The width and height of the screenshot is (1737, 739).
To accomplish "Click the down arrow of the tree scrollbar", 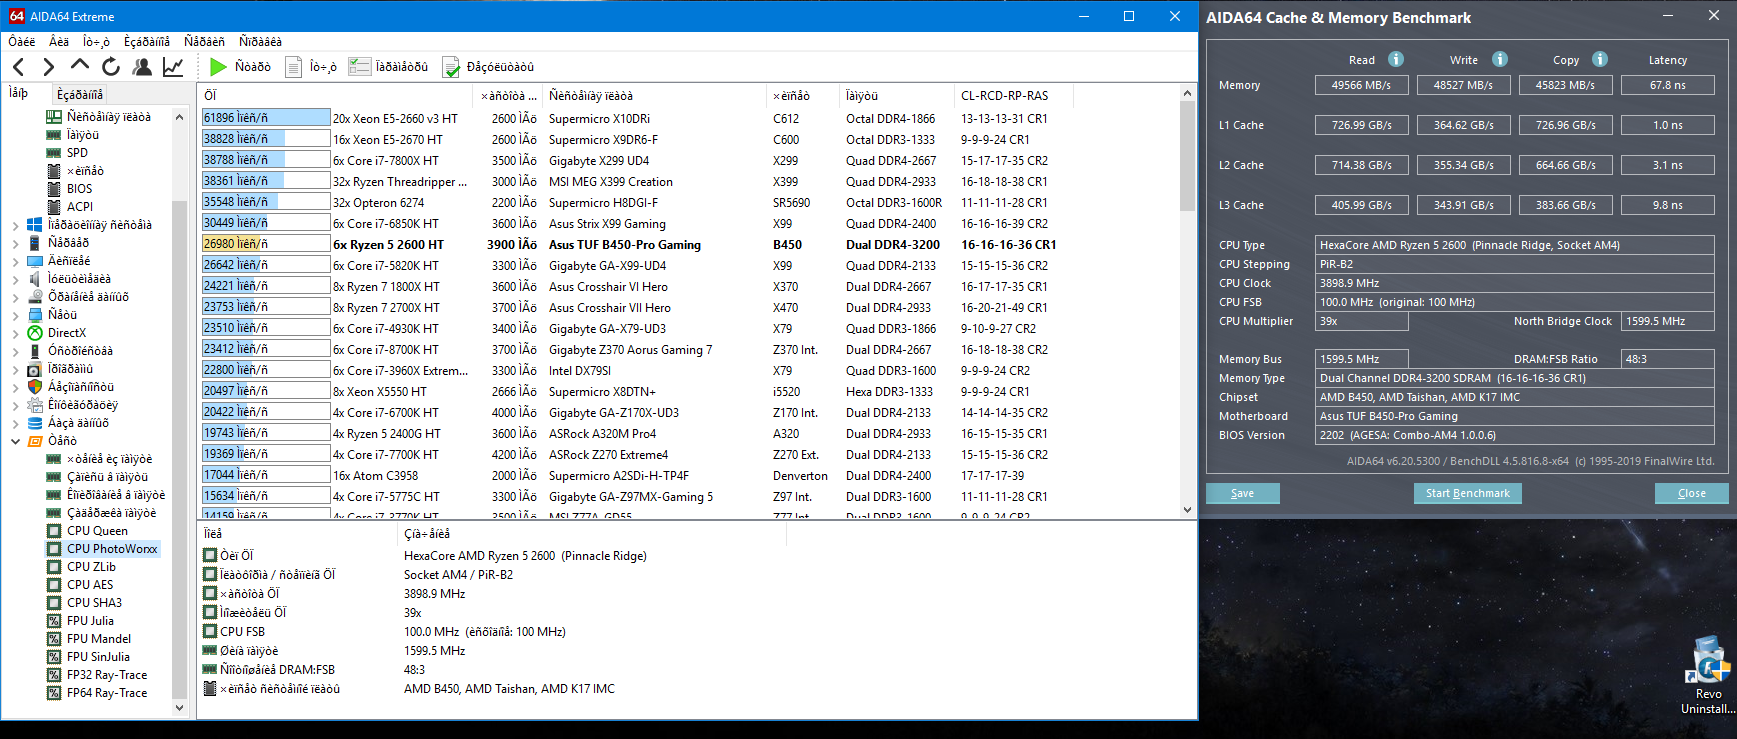I will coord(180,707).
